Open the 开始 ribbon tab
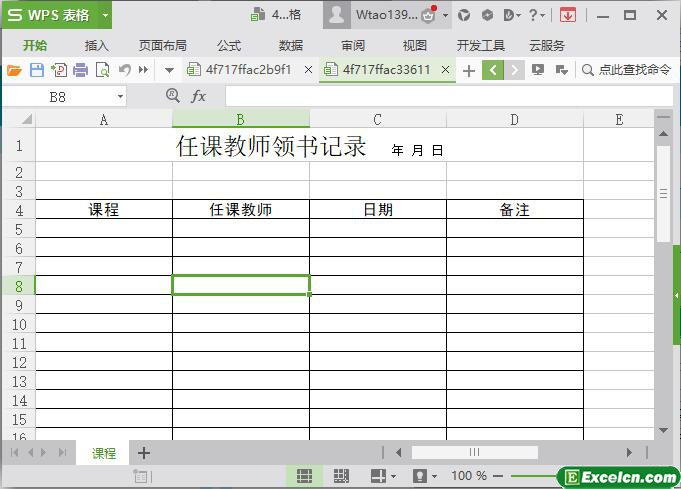The width and height of the screenshot is (681, 489). click(35, 45)
